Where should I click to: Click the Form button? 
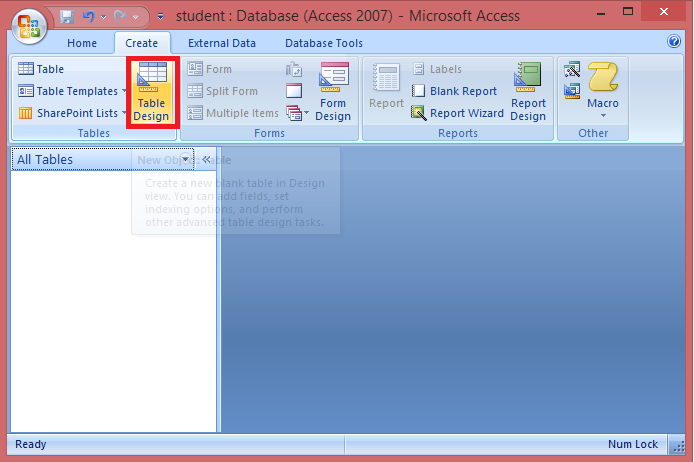[x=209, y=69]
